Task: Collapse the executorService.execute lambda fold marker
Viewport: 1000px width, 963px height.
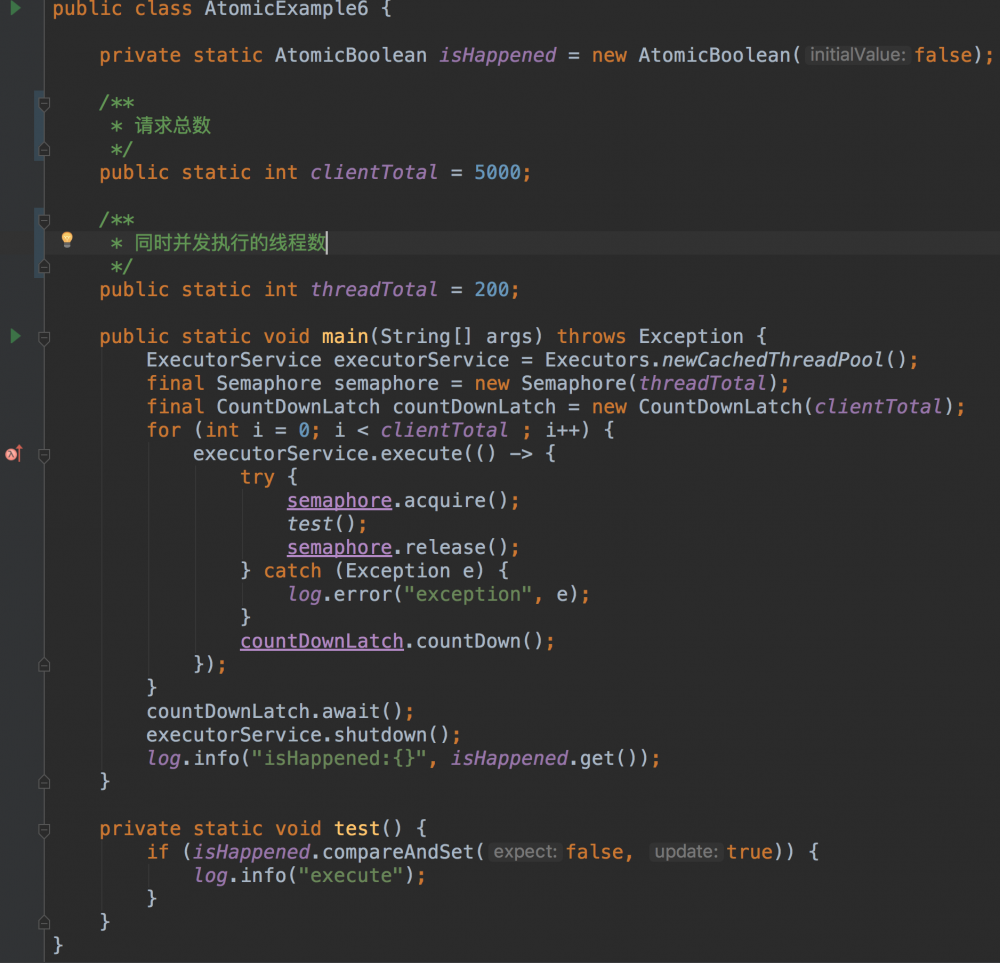Action: [44, 455]
